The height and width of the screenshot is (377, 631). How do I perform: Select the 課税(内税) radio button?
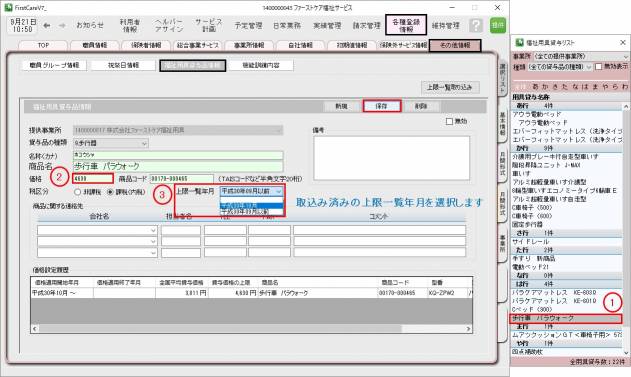click(110, 192)
